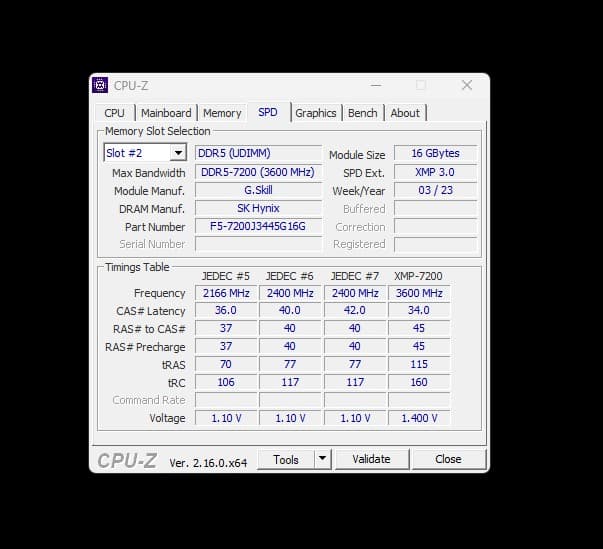Click the 160 tRC cell
The width and height of the screenshot is (603, 549).
click(x=419, y=382)
